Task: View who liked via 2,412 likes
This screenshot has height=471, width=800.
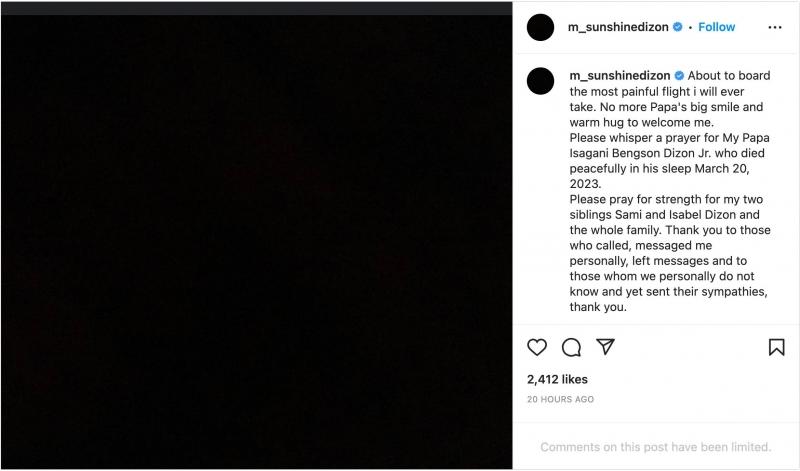Action: pos(557,380)
